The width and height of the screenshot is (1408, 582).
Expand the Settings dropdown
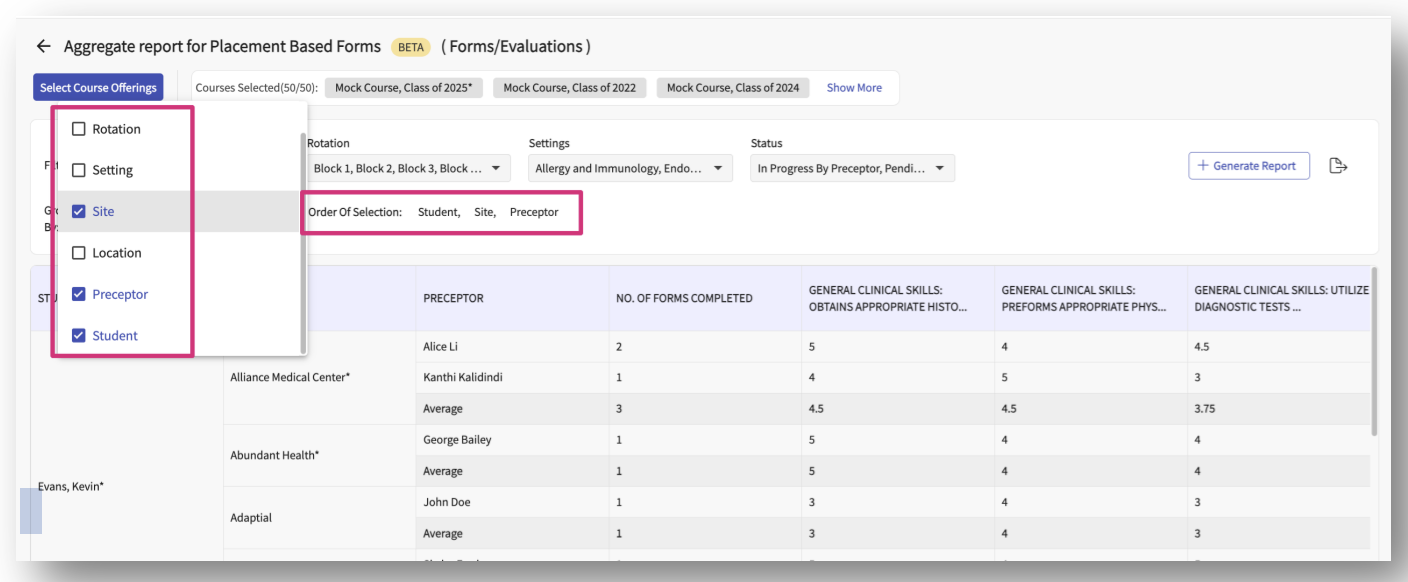click(630, 169)
